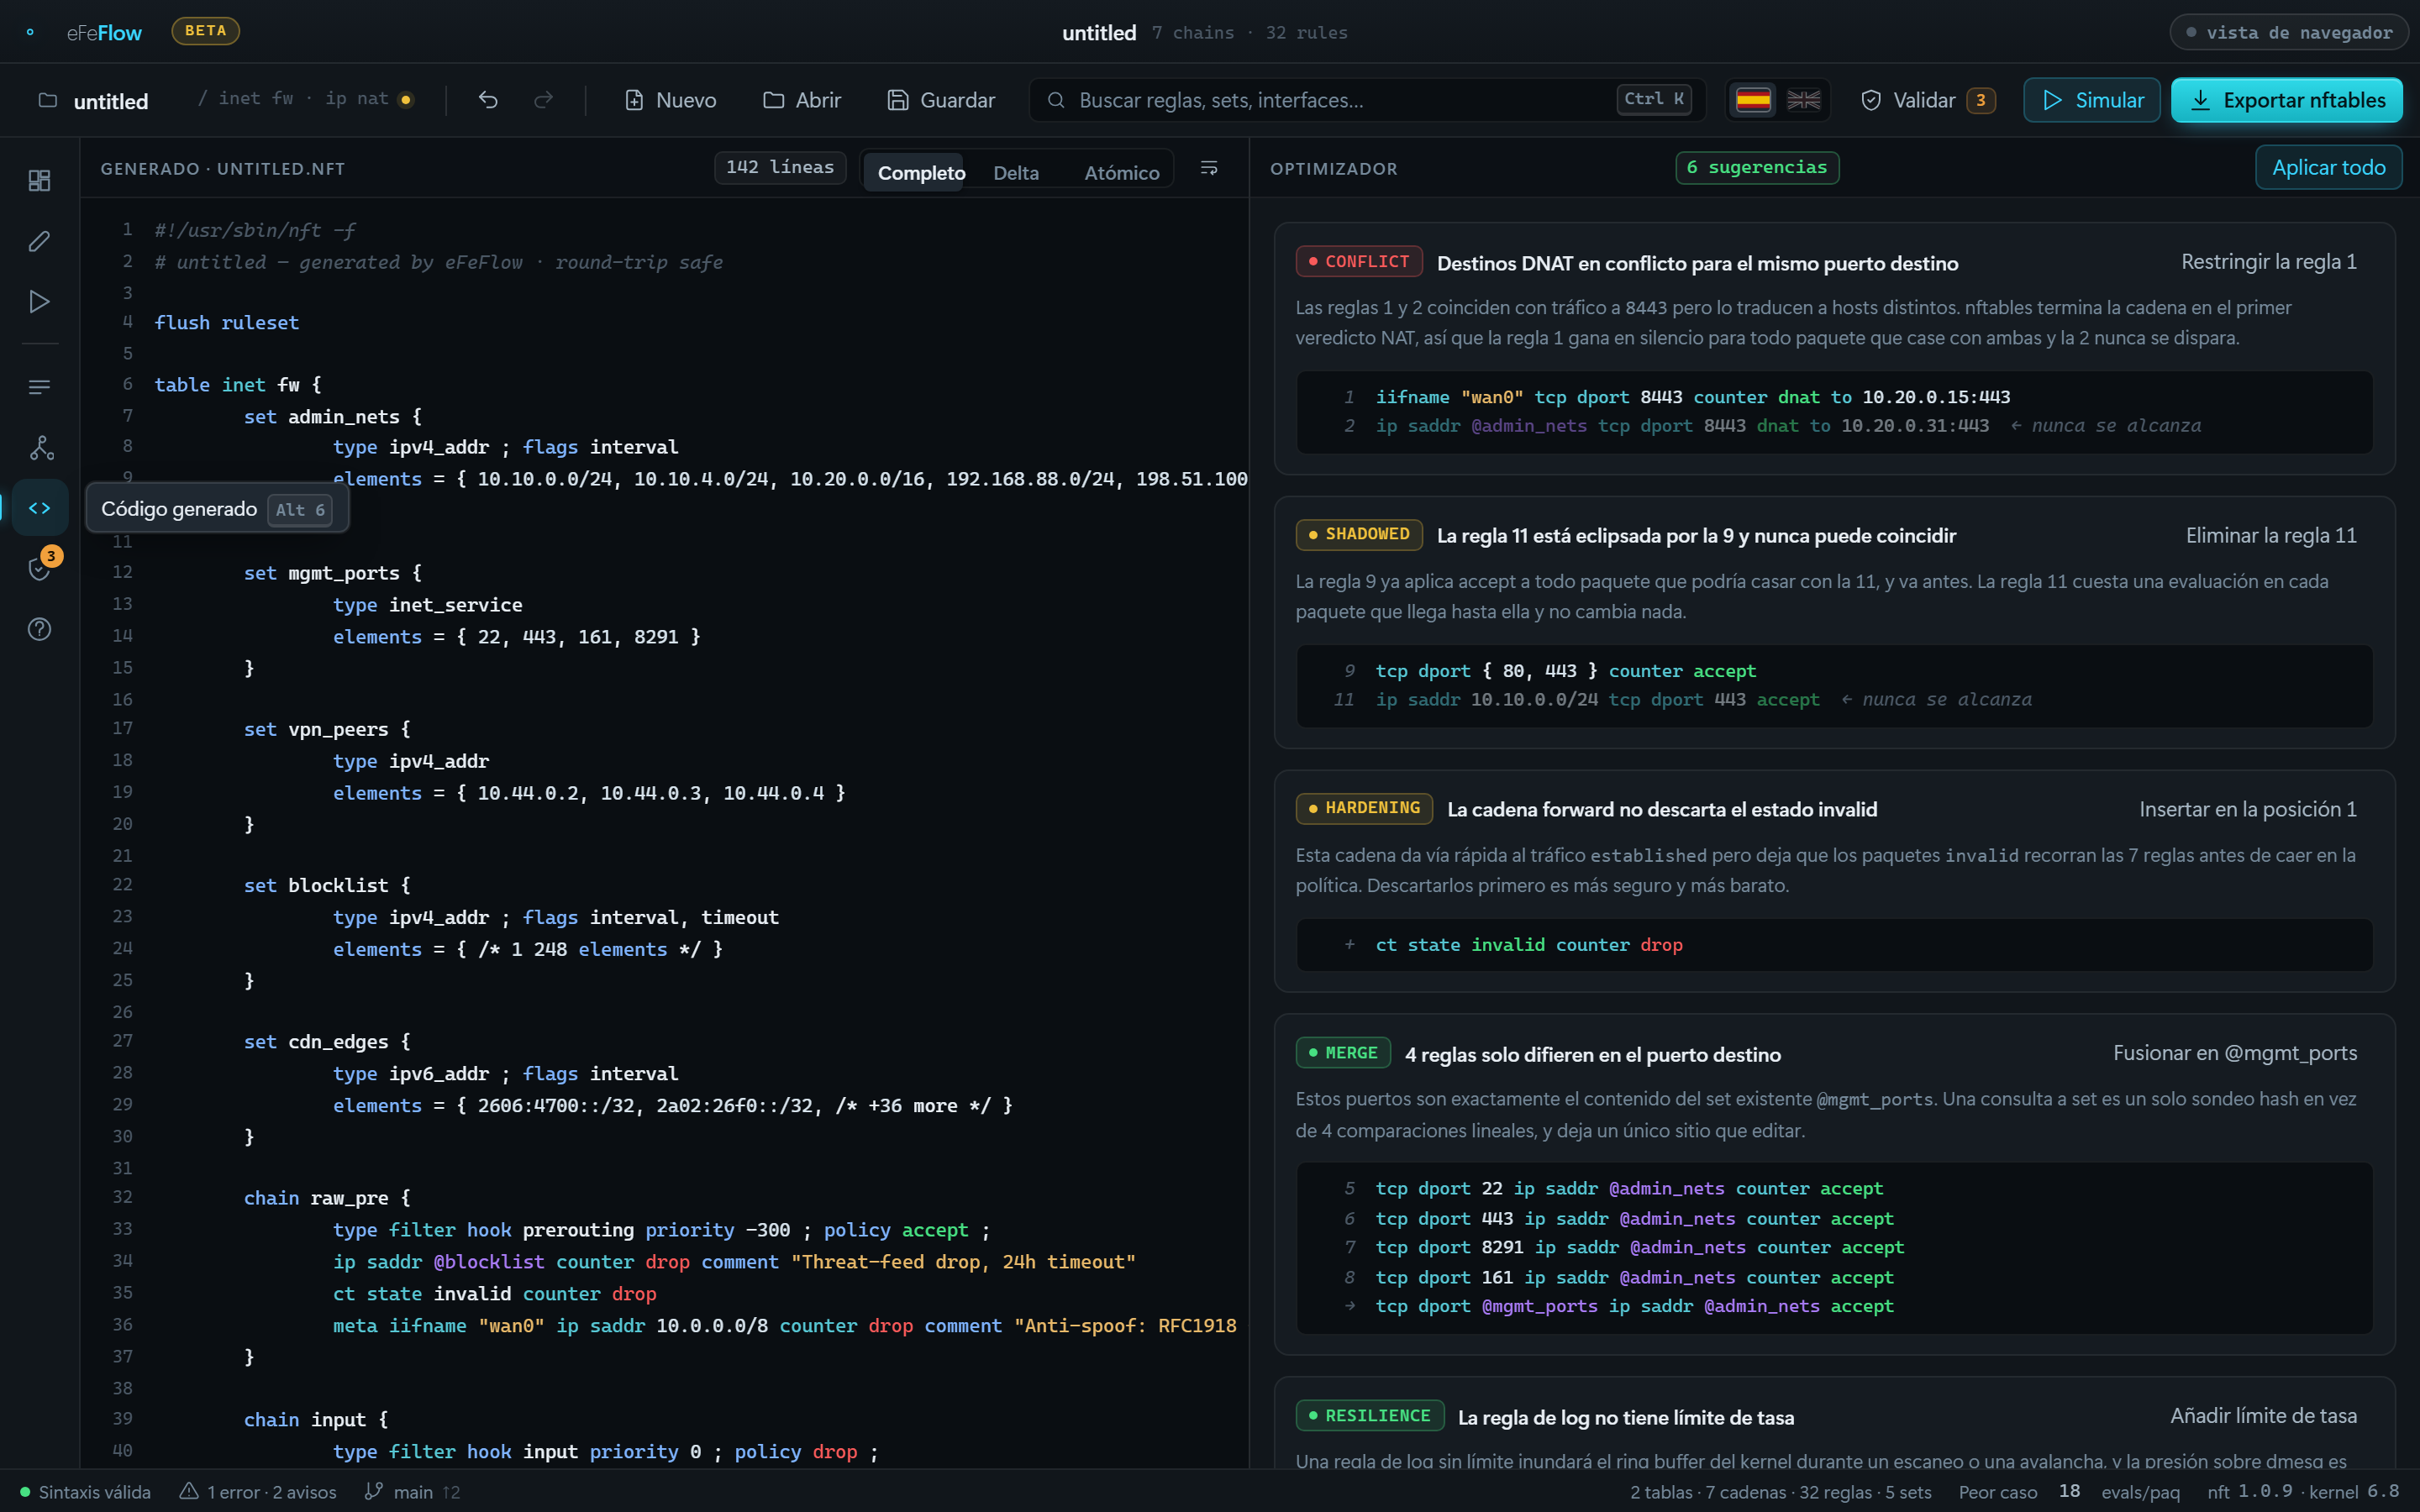Click the RESILIENCE tag

tap(1369, 1416)
